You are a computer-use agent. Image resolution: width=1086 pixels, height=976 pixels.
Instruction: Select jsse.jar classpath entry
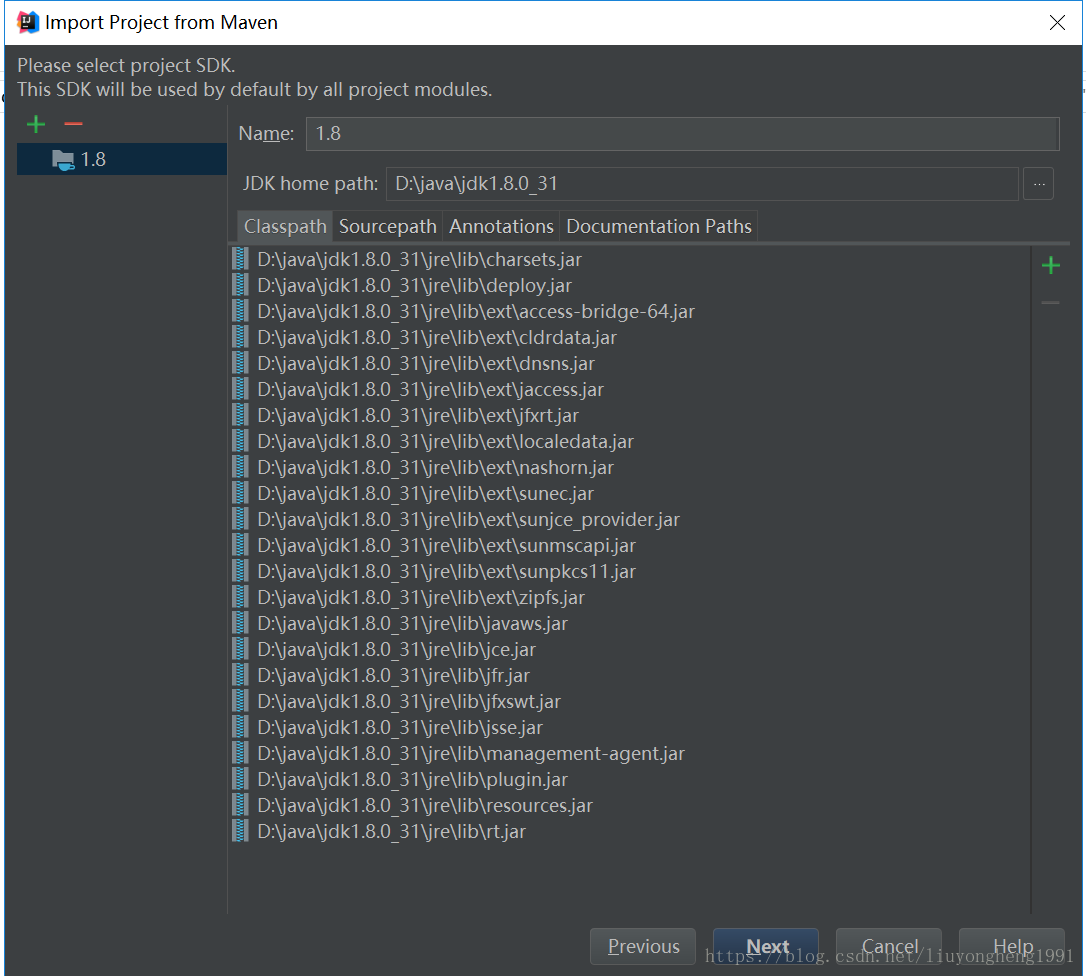(630, 727)
